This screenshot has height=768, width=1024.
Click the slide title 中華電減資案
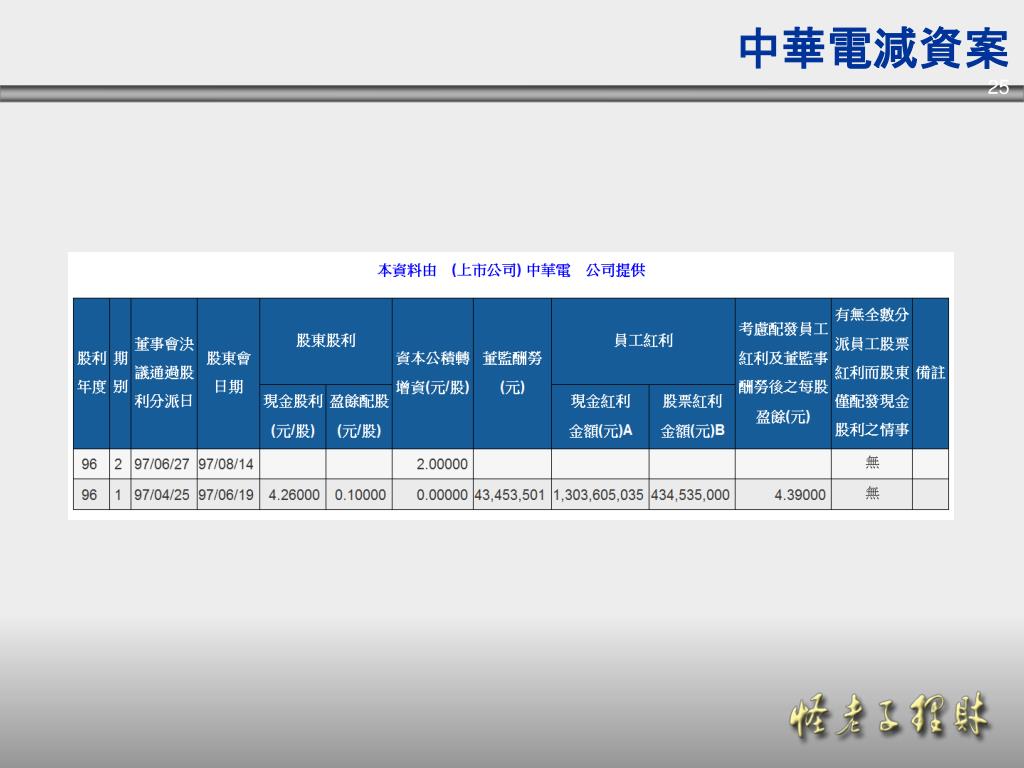click(x=873, y=49)
